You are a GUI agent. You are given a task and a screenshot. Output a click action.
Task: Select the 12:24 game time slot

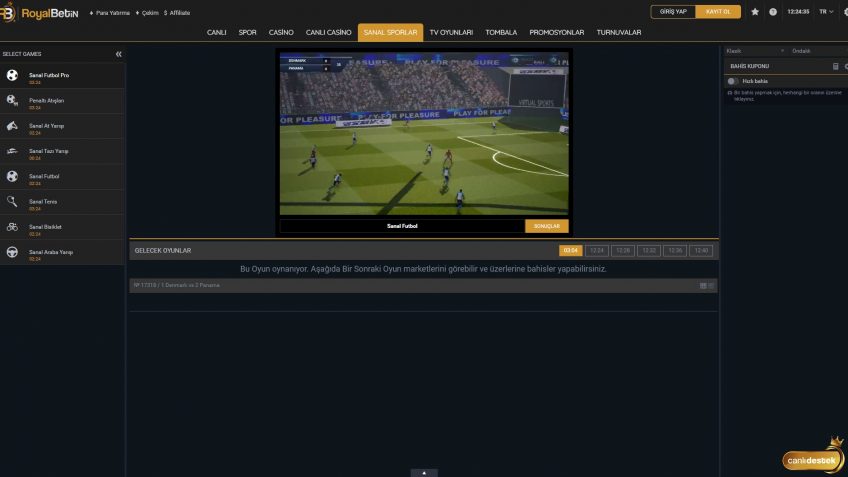(597, 250)
